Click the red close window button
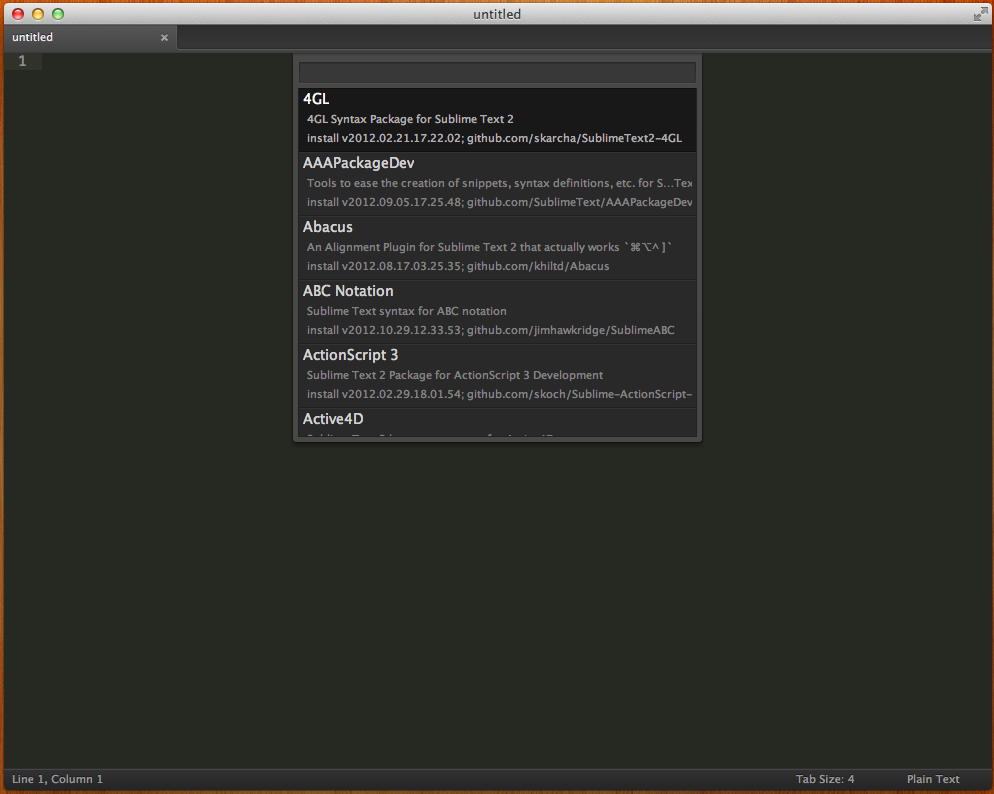Viewport: 994px width, 794px height. pos(18,14)
